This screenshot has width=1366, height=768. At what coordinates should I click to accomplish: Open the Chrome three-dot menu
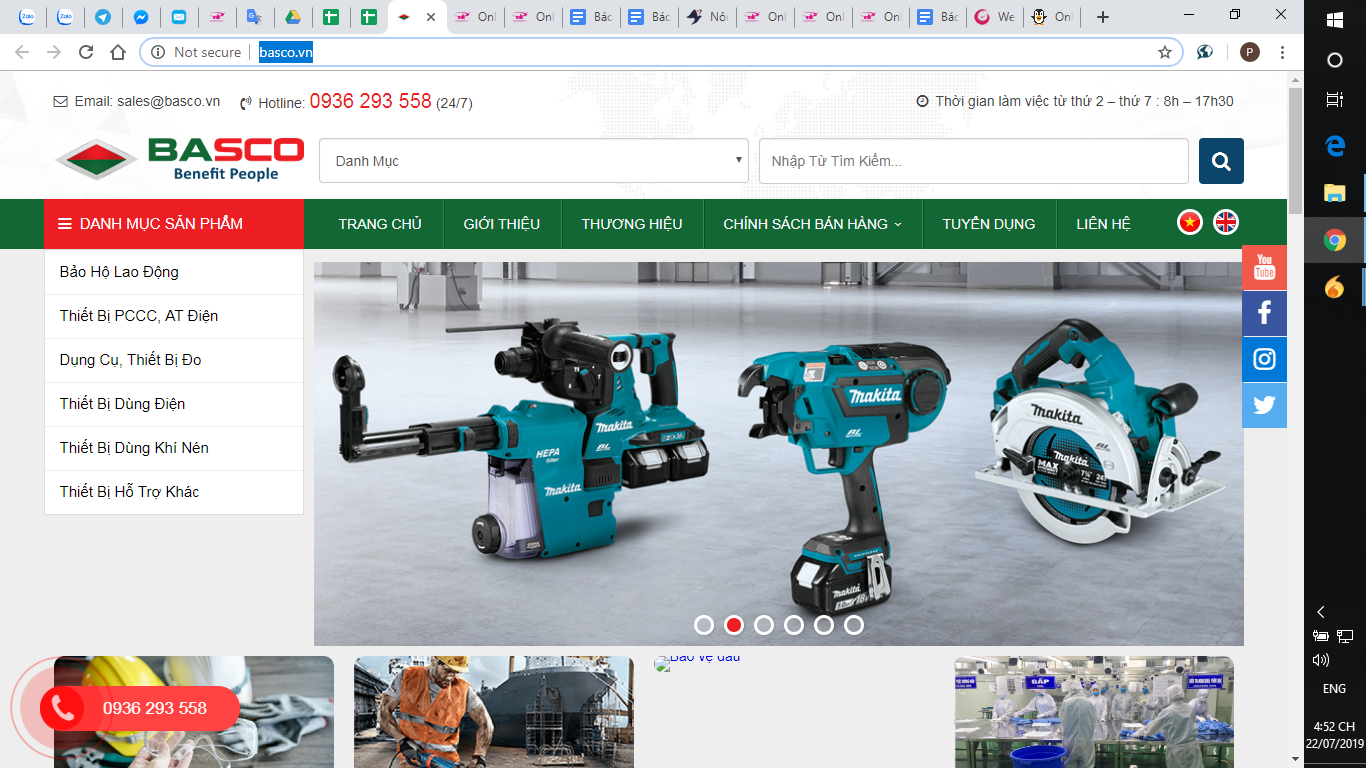click(1282, 52)
